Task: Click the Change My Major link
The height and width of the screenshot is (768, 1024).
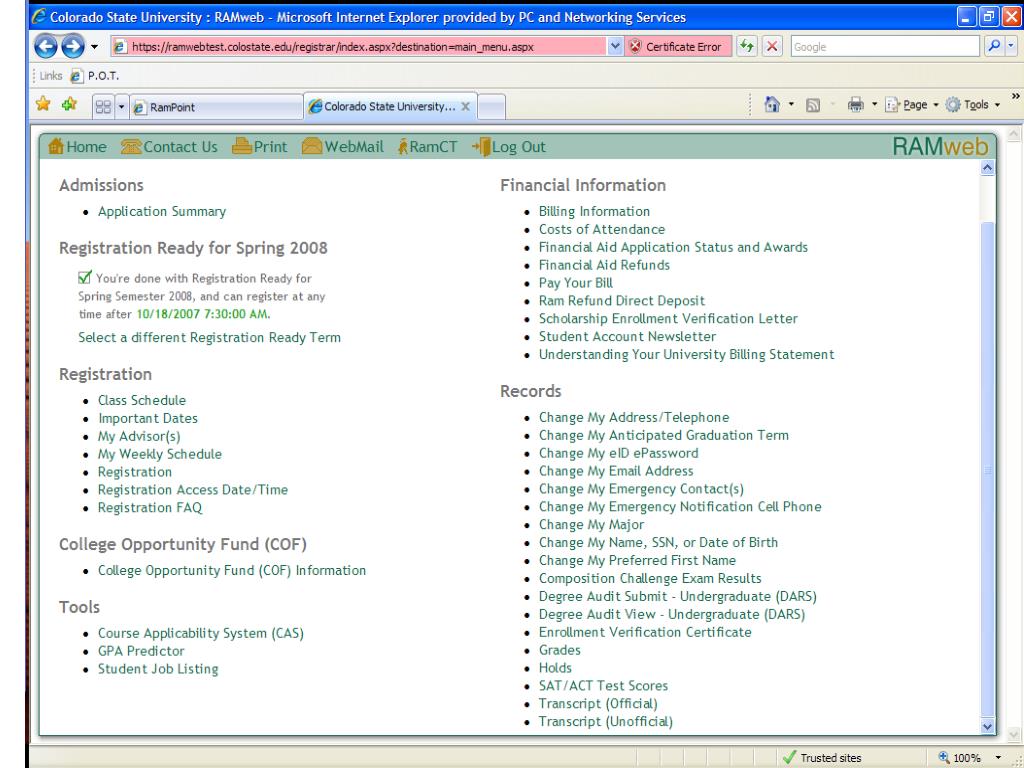Action: (x=591, y=524)
